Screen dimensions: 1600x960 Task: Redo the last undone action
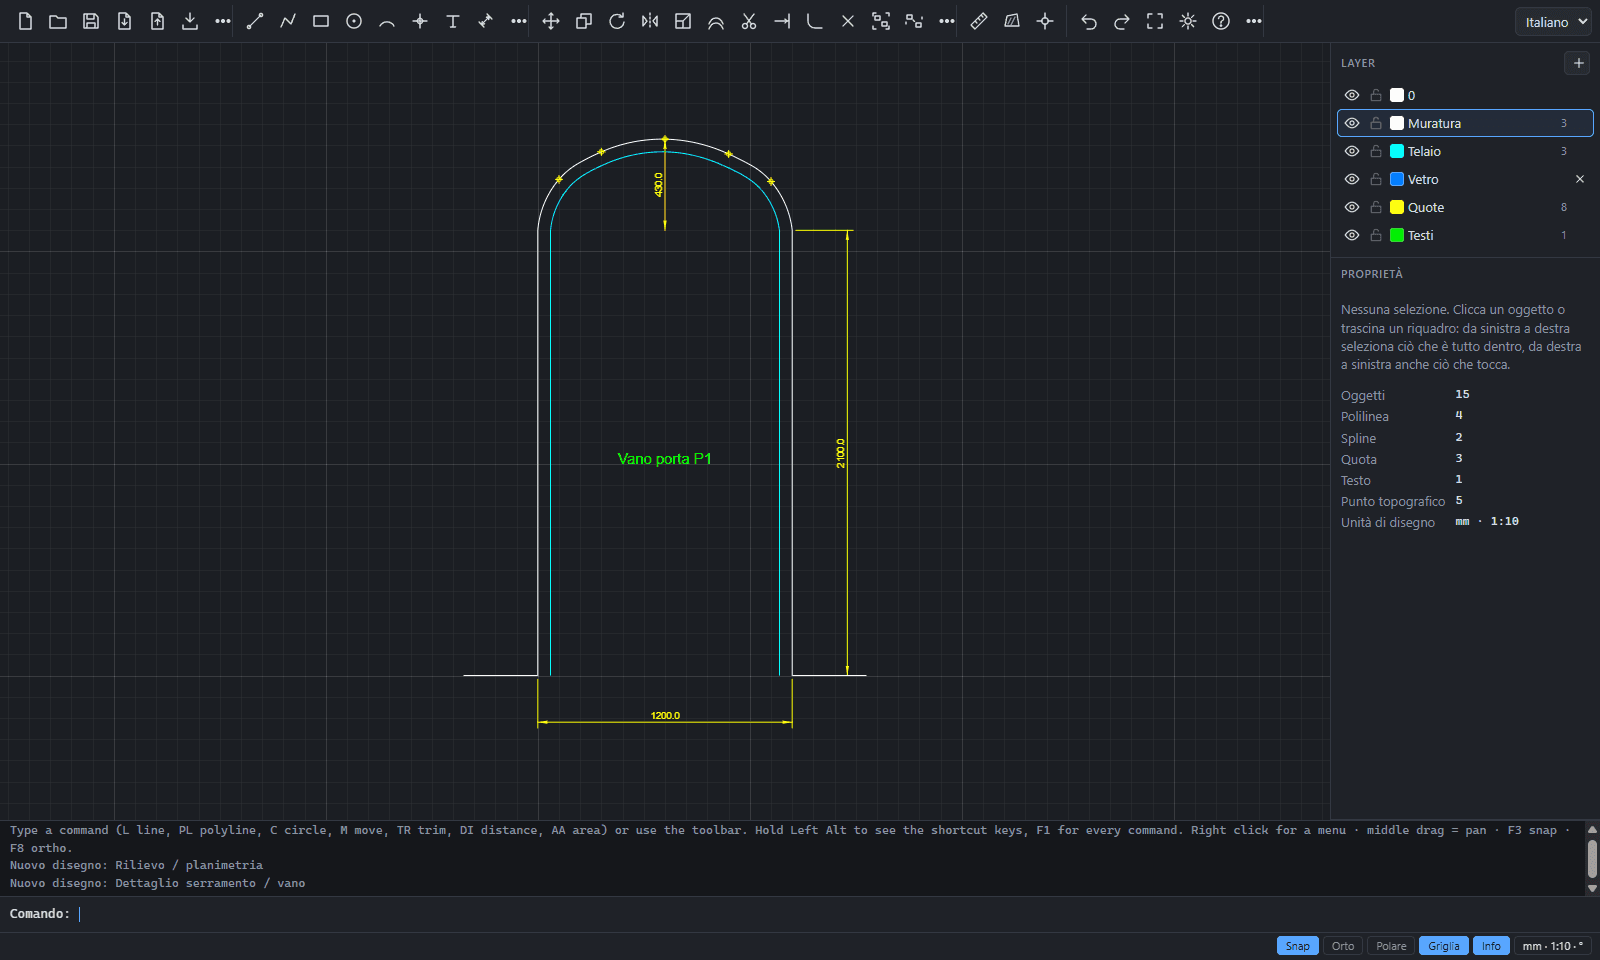click(1122, 21)
